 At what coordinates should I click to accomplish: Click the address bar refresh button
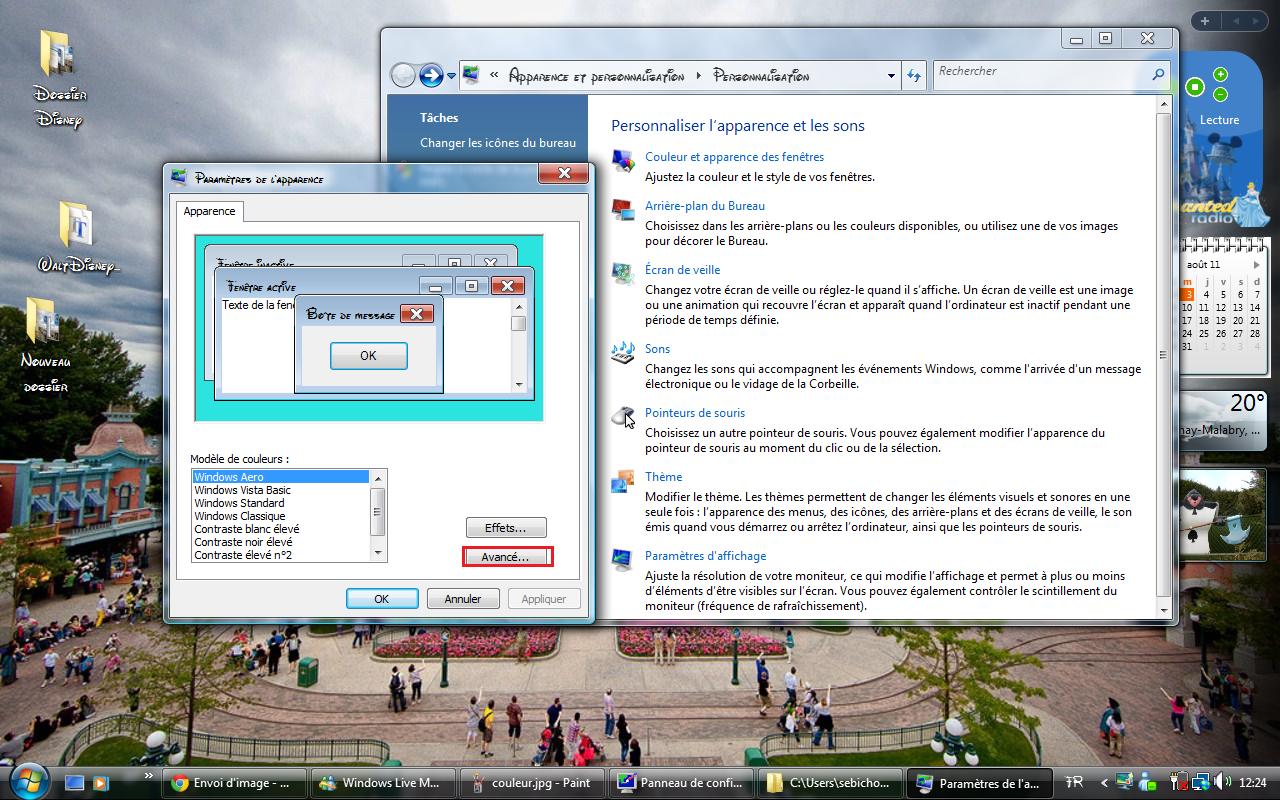click(914, 76)
